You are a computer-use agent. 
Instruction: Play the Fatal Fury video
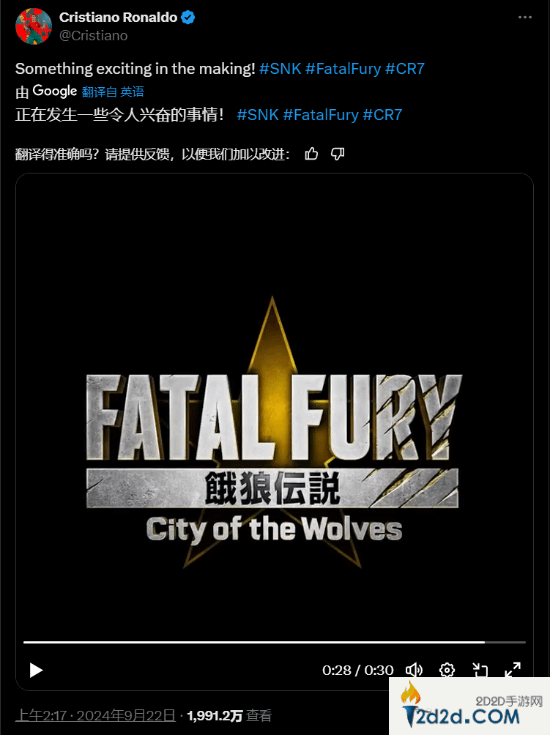coord(36,670)
